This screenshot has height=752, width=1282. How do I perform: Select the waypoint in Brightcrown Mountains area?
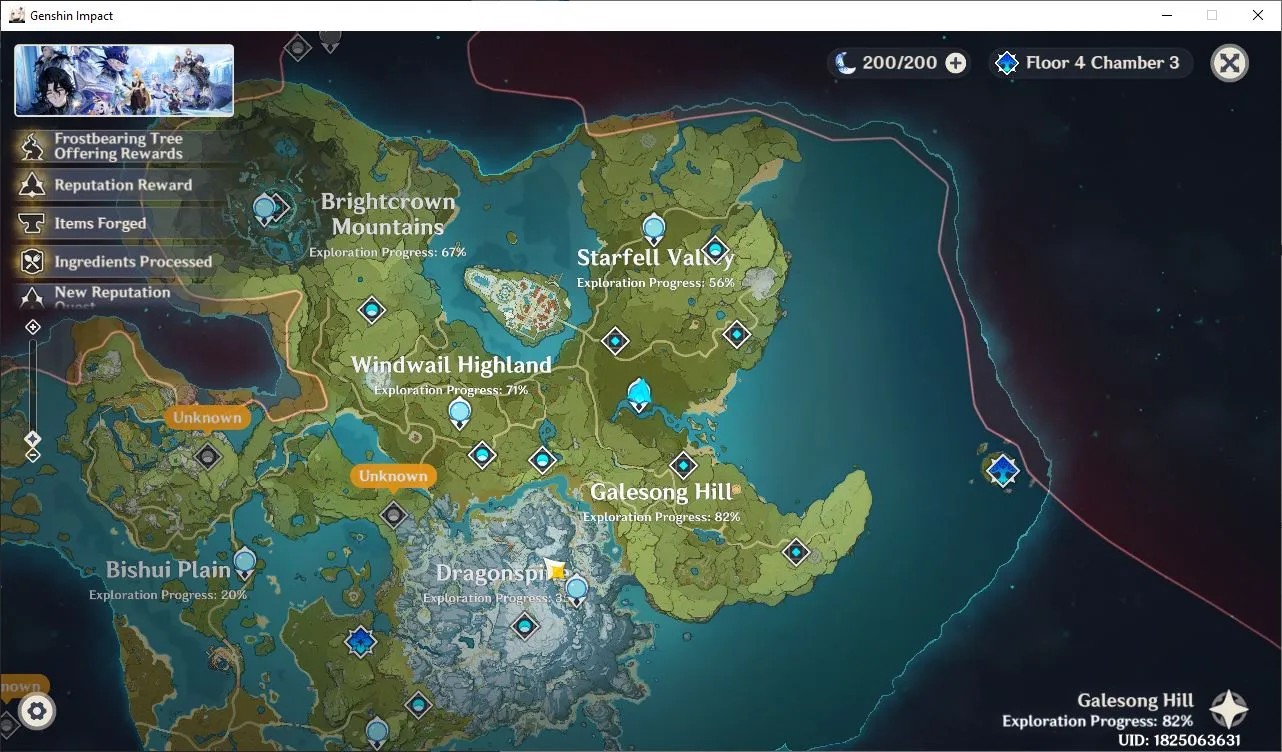click(x=372, y=311)
